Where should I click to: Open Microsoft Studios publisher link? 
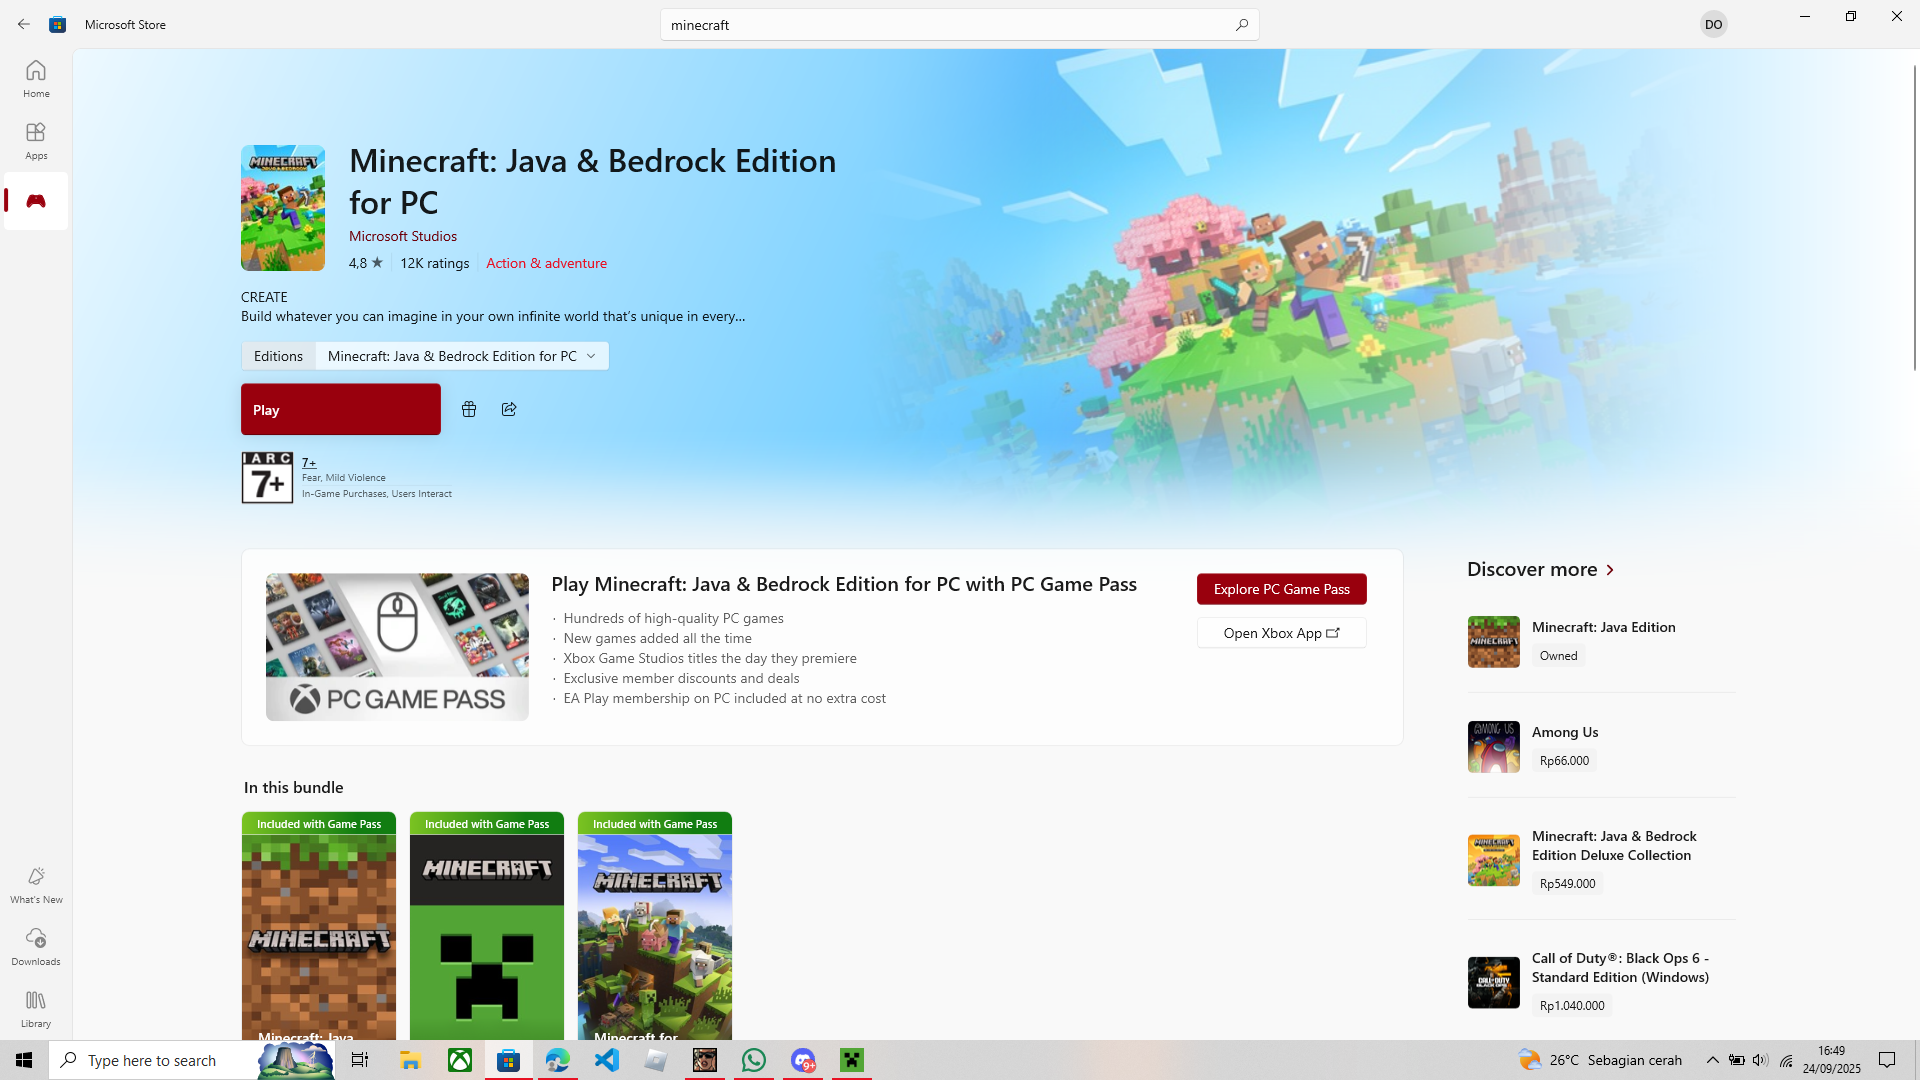tap(403, 236)
